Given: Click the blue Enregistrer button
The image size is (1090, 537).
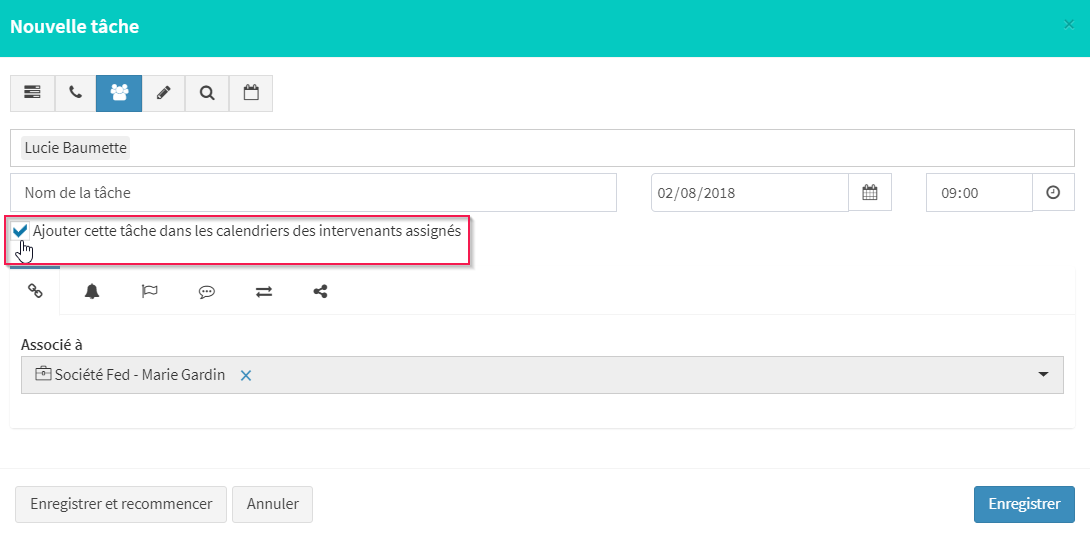Looking at the screenshot, I should coord(1024,504).
